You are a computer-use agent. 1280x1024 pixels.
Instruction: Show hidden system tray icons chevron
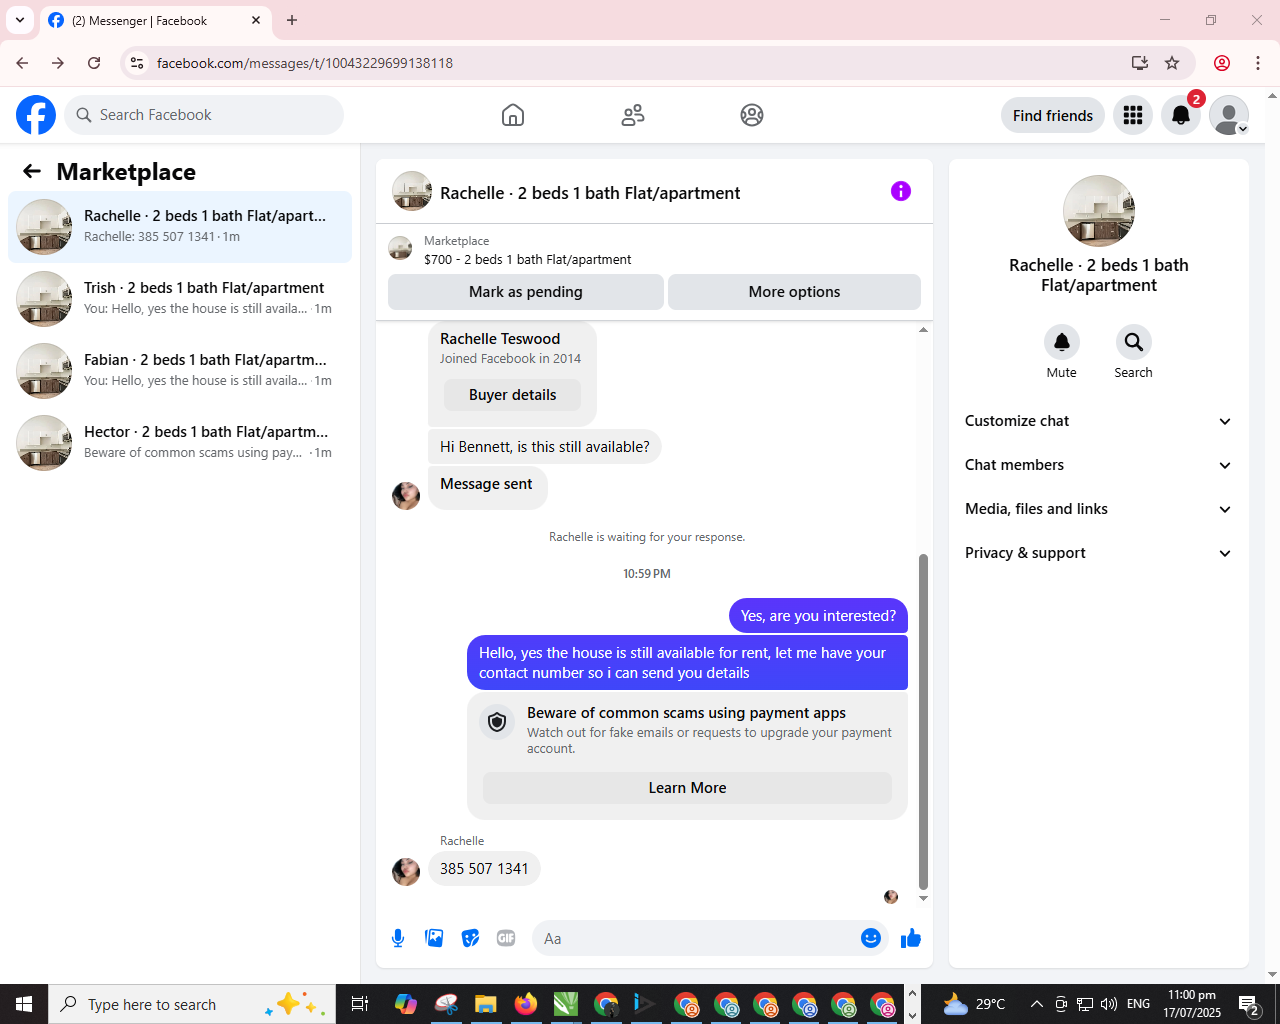click(1037, 1004)
